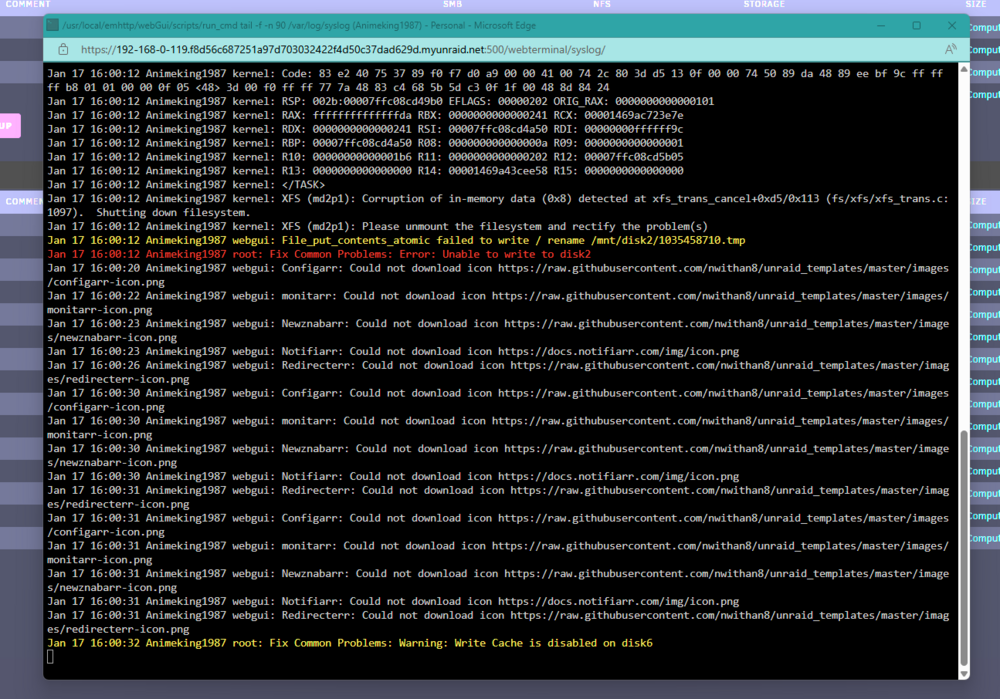Minimize the syslog Edge window
Screen dimensions: 1000x699
(x=881, y=26)
